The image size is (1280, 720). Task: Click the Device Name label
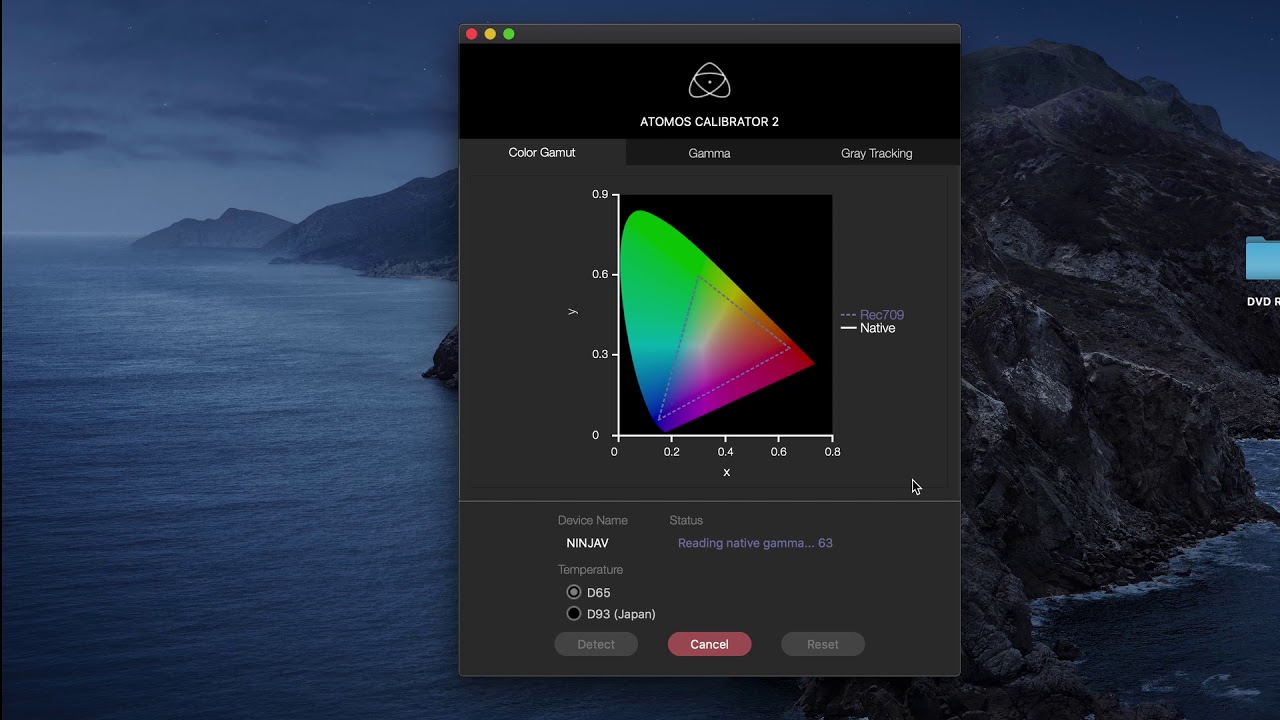[x=592, y=520]
